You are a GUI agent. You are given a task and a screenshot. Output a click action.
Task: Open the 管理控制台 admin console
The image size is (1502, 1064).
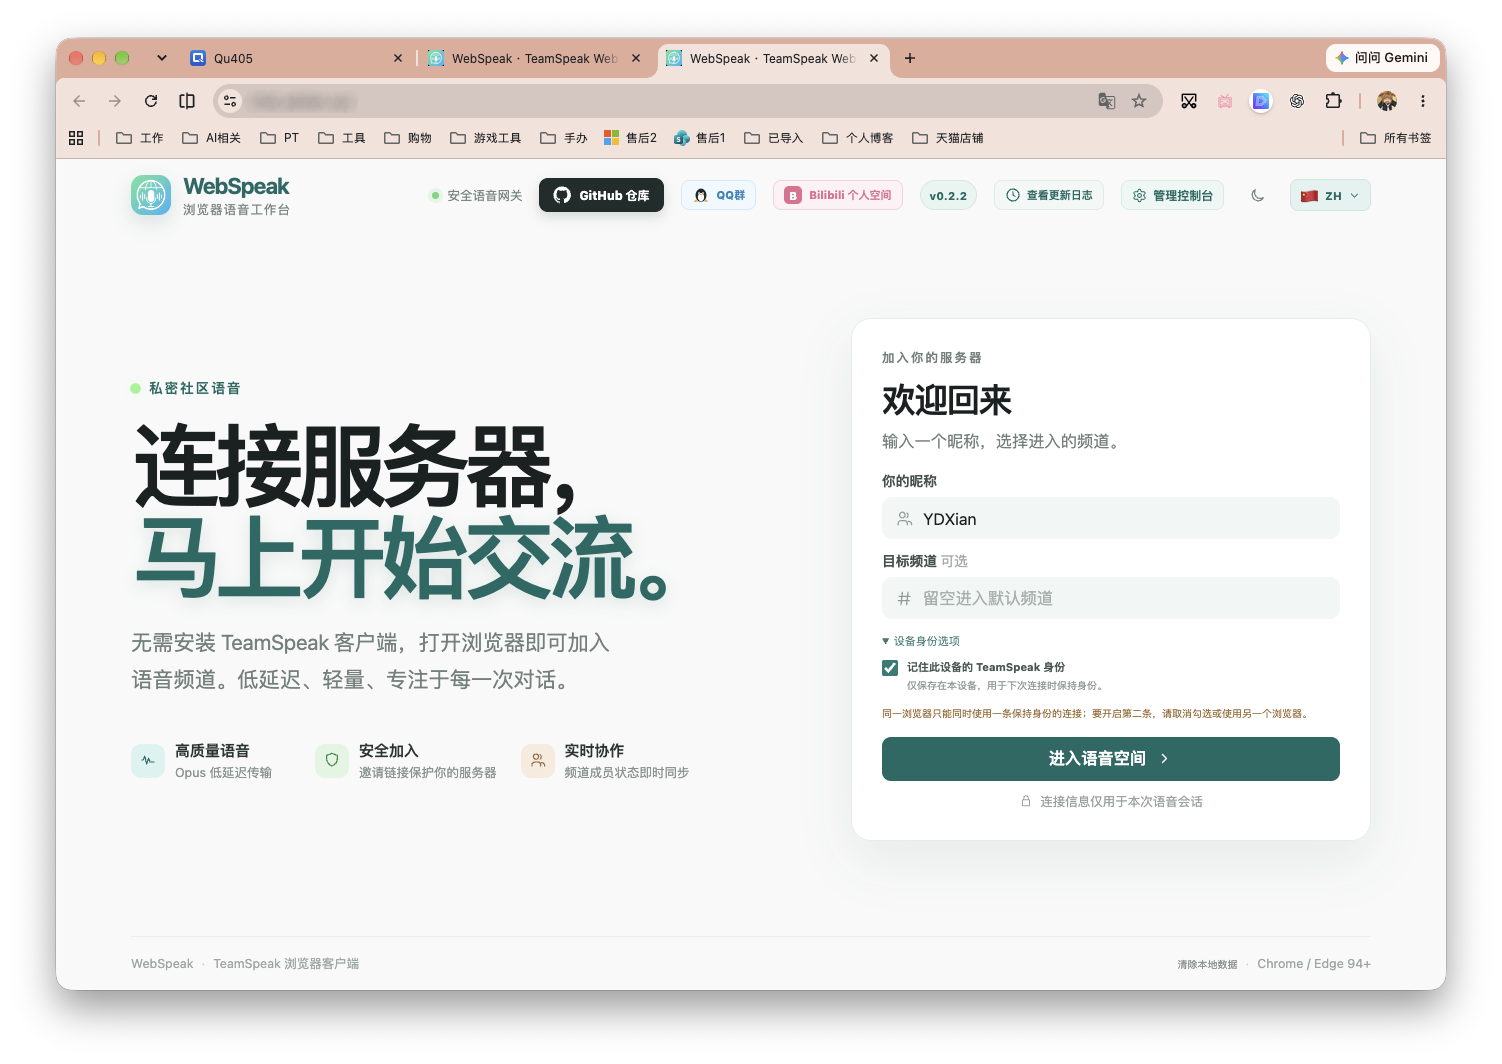1172,196
